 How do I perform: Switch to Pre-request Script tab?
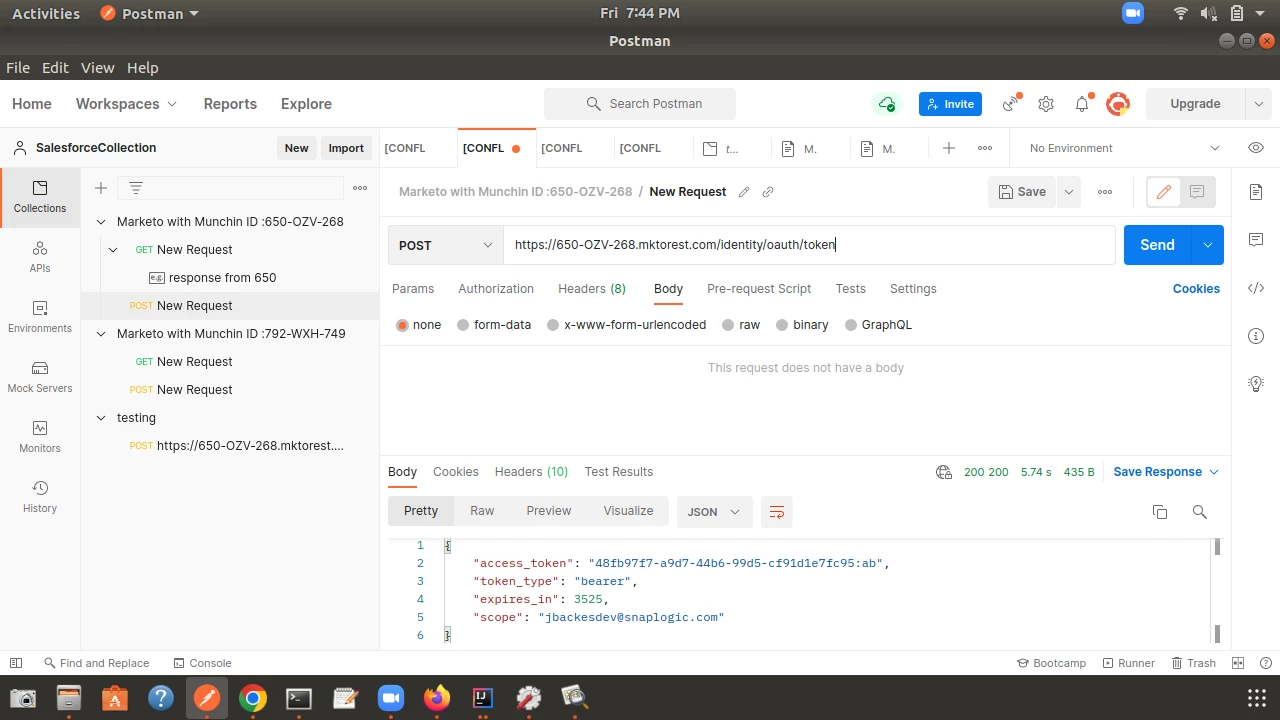click(759, 289)
